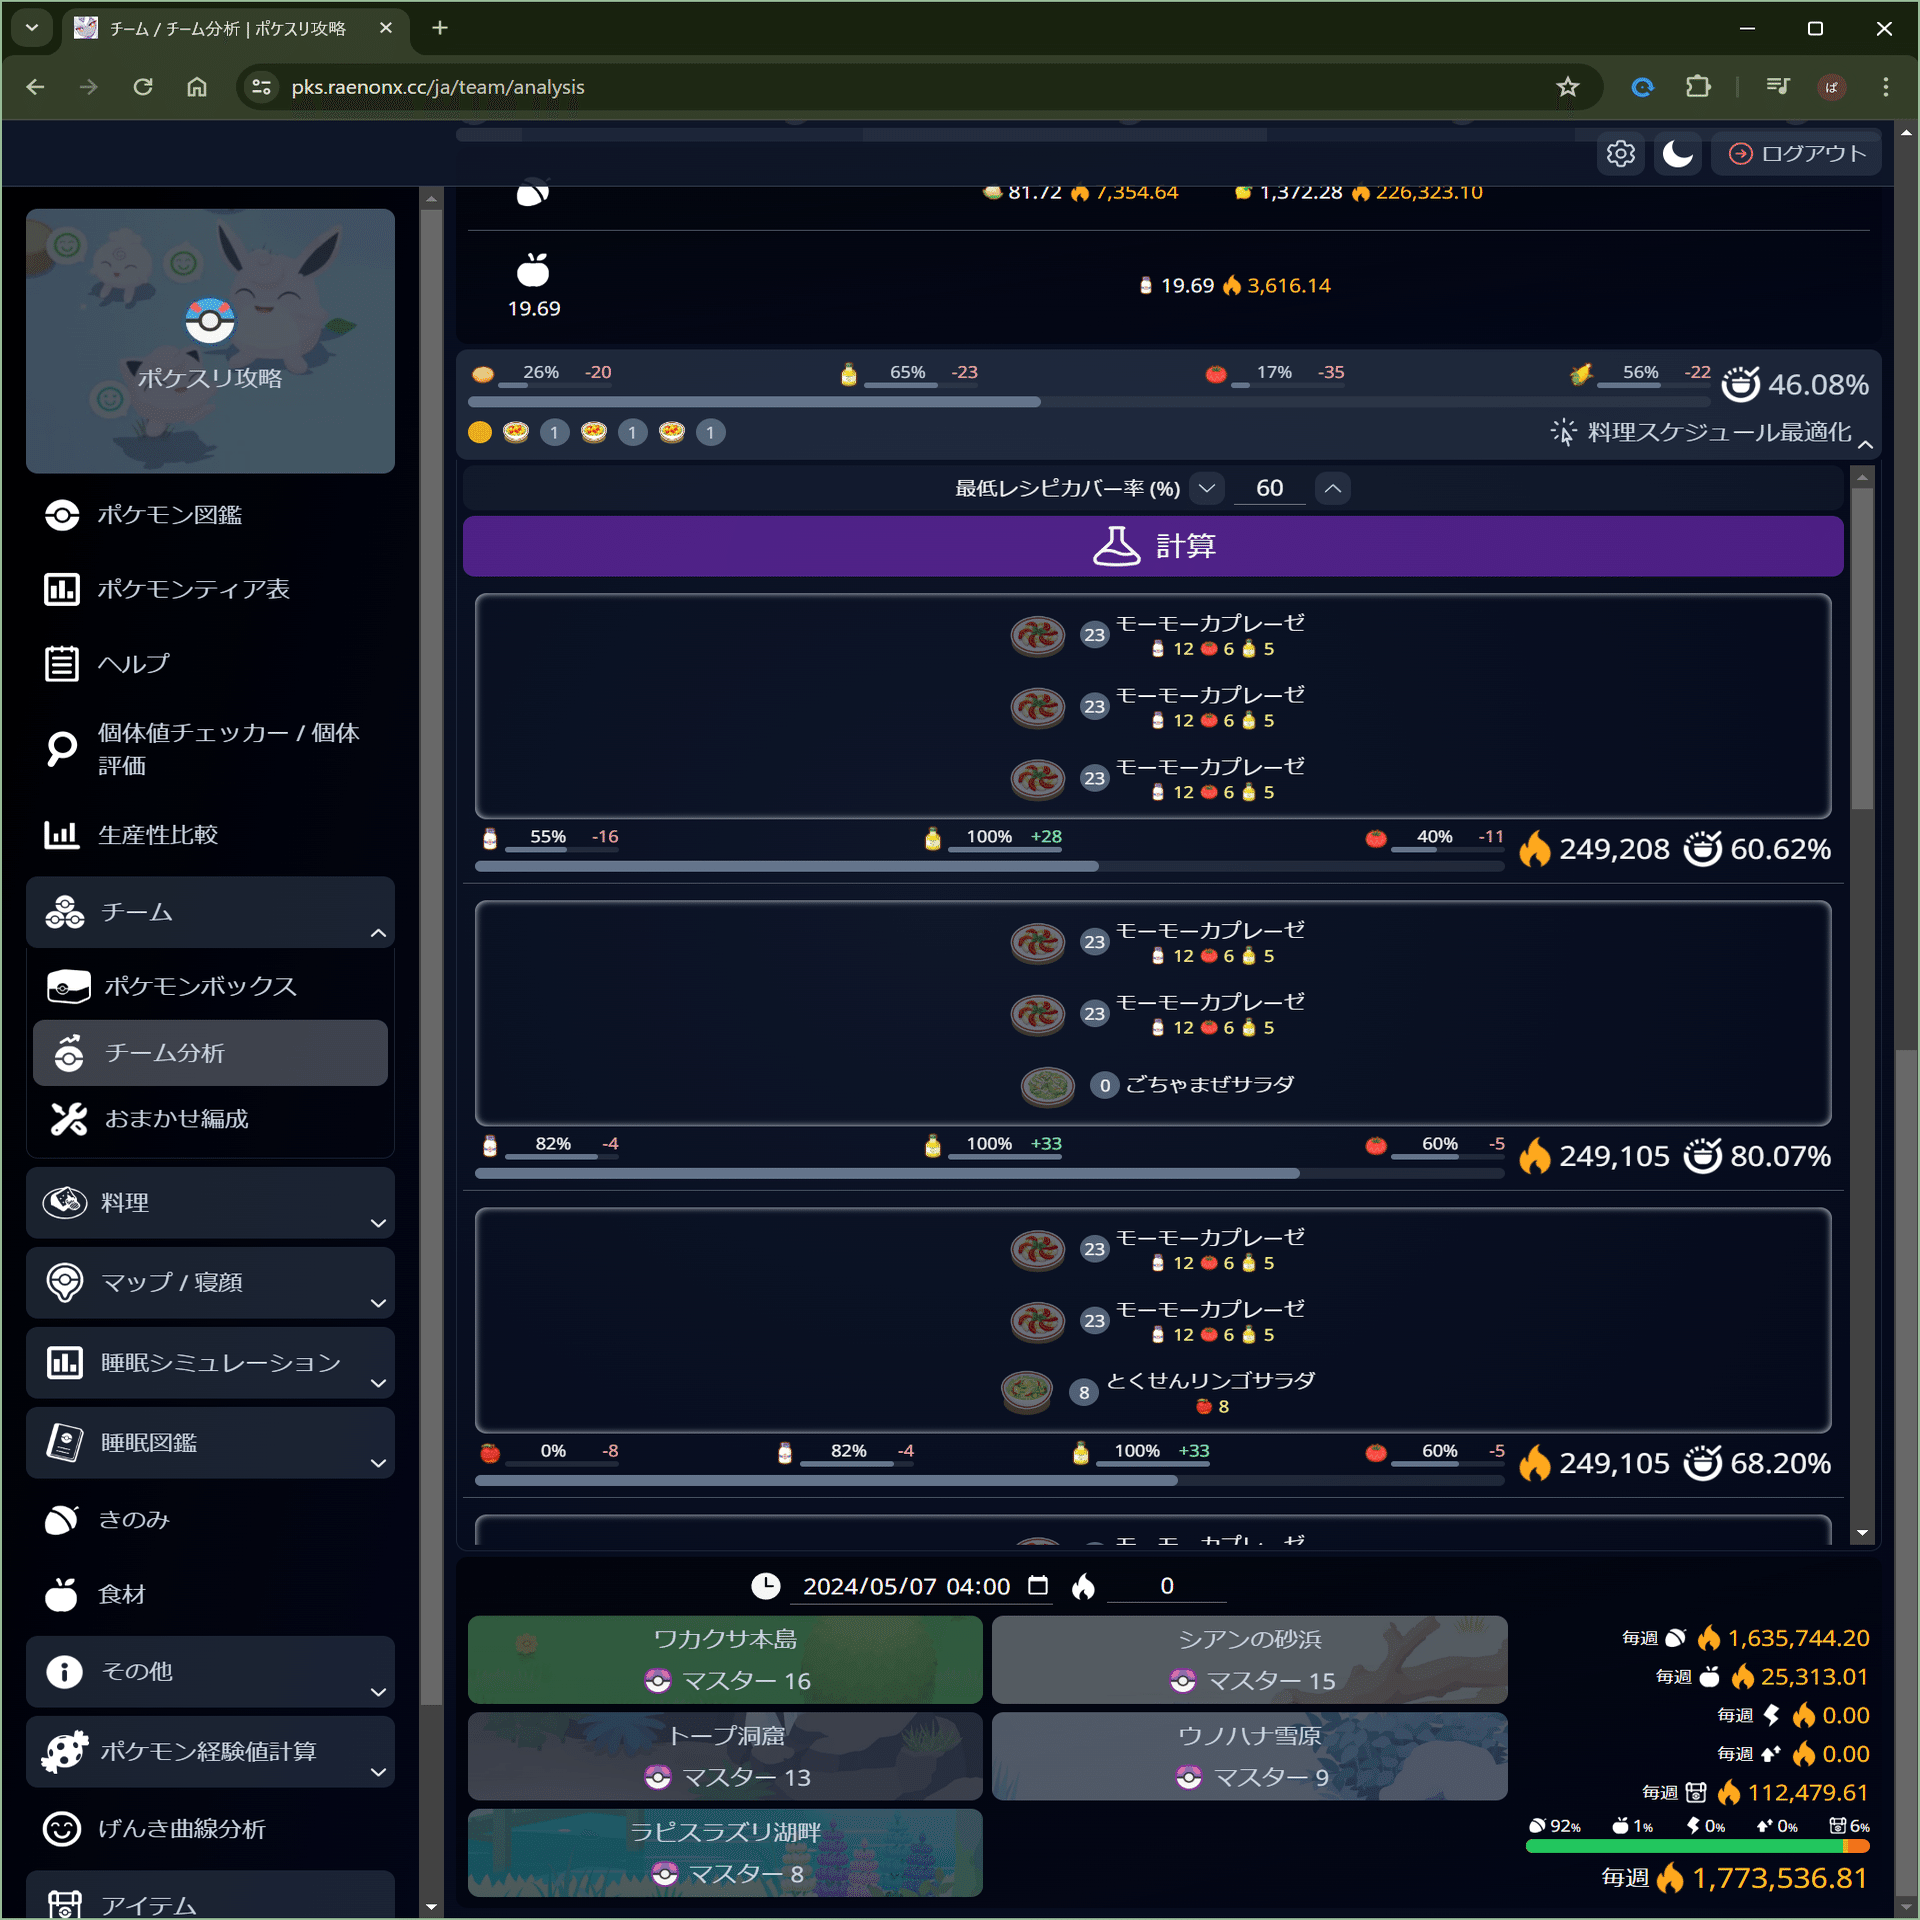This screenshot has width=1920, height=1920.
Task: Select ラピスラズリ湖畔 map card
Action: [725, 1852]
